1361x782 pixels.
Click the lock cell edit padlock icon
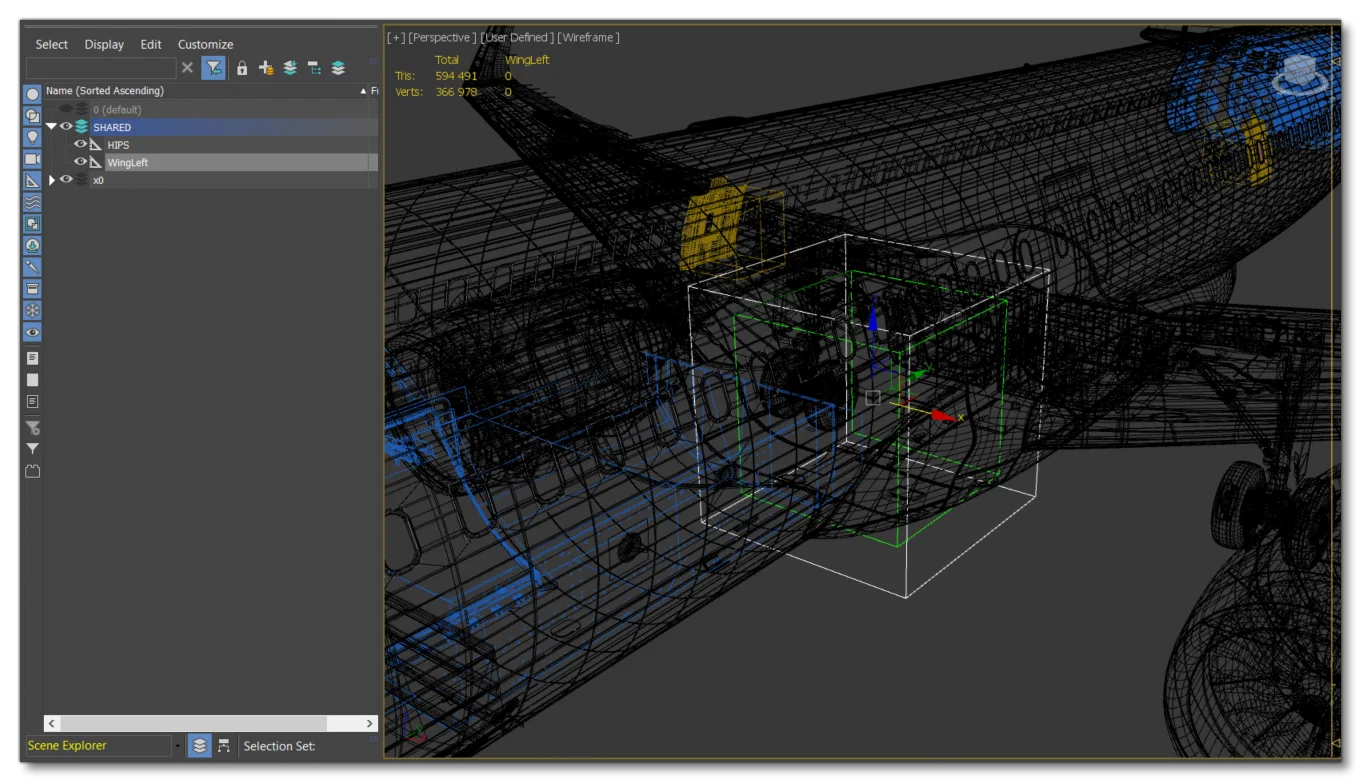coord(241,68)
